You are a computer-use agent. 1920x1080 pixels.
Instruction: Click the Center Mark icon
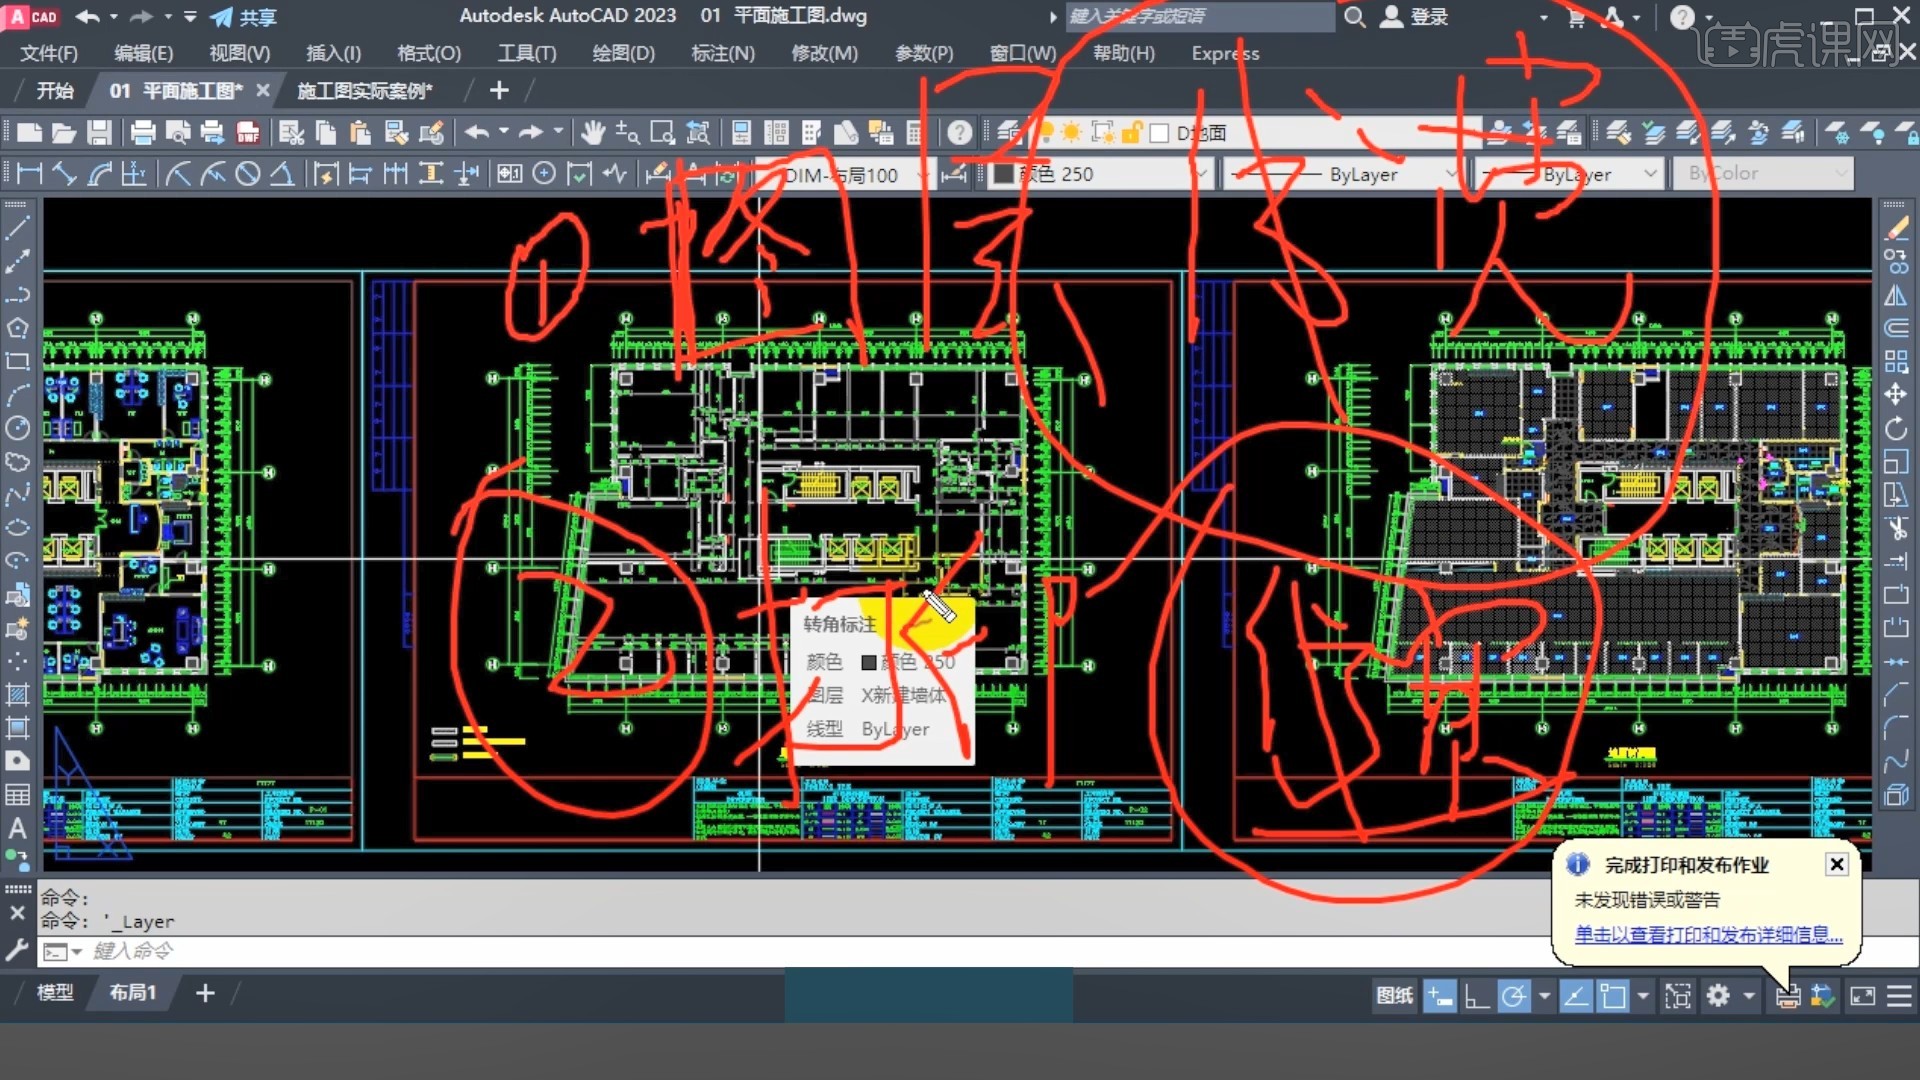[544, 174]
